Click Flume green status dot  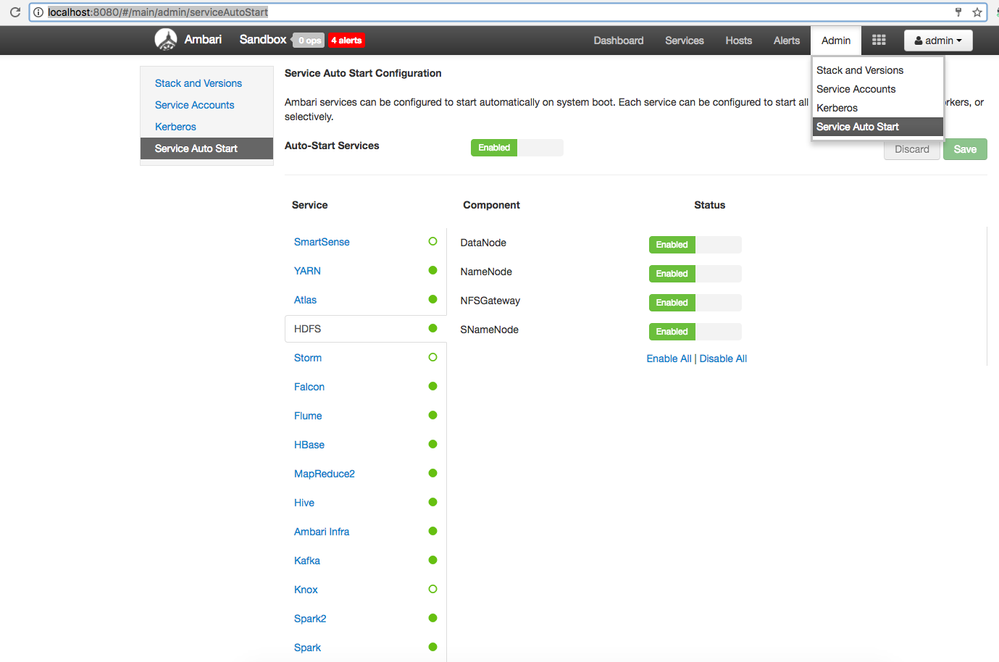tap(433, 415)
